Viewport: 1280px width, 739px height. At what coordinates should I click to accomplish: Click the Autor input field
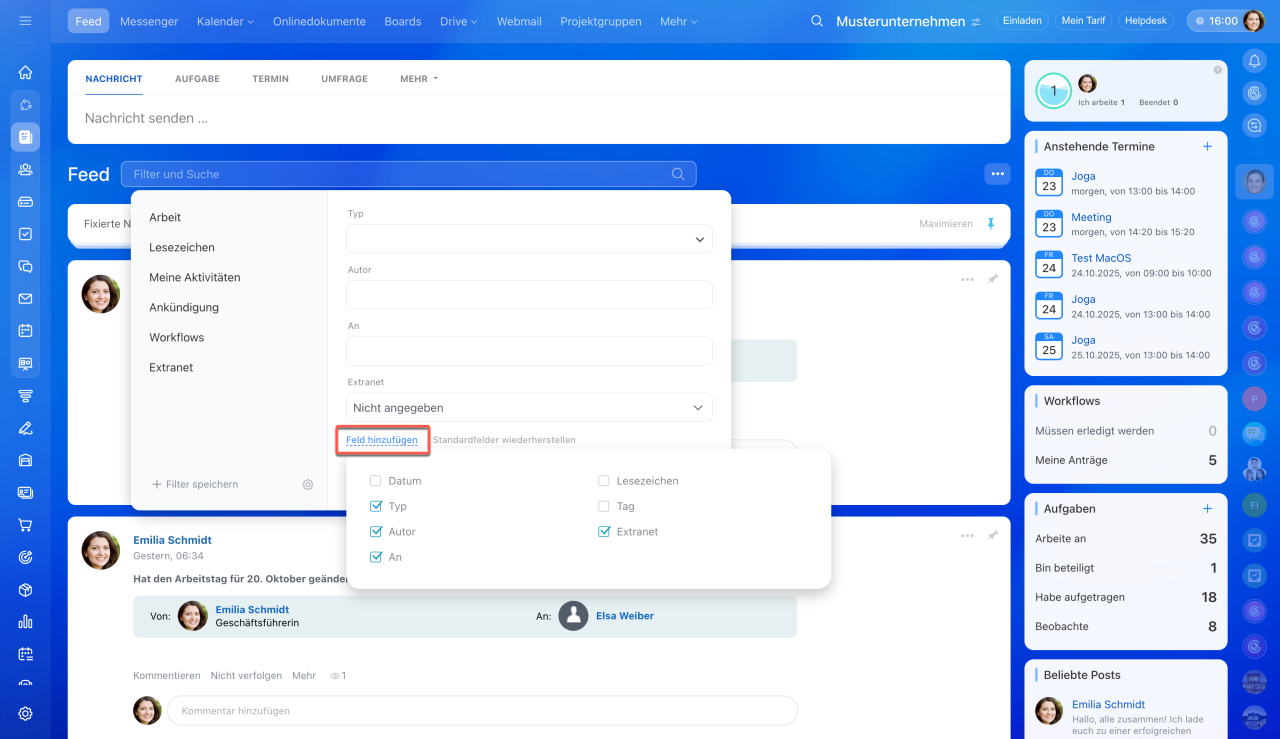529,295
